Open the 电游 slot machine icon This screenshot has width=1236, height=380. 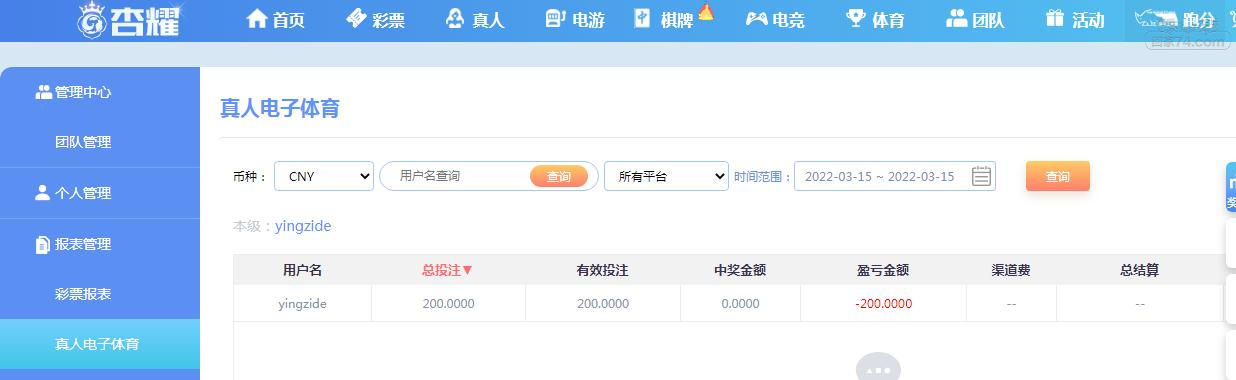click(x=556, y=18)
